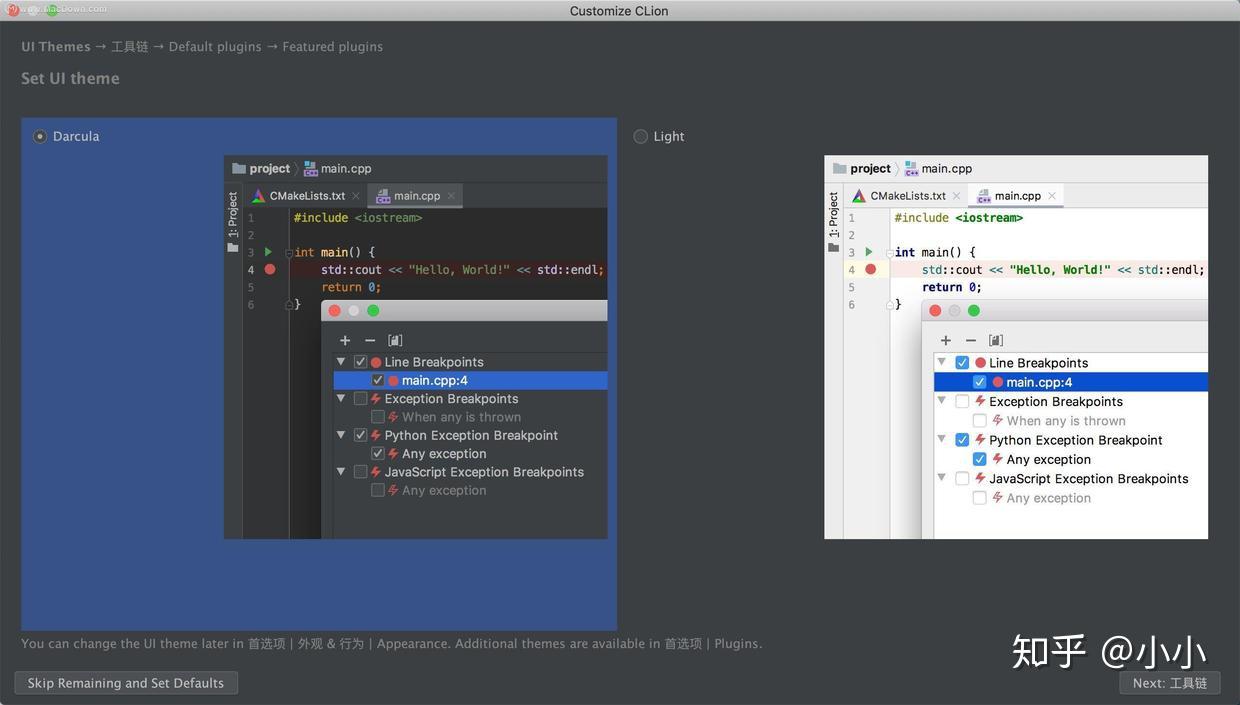
Task: Click the Featured plugins breadcrumb step
Action: tap(332, 47)
